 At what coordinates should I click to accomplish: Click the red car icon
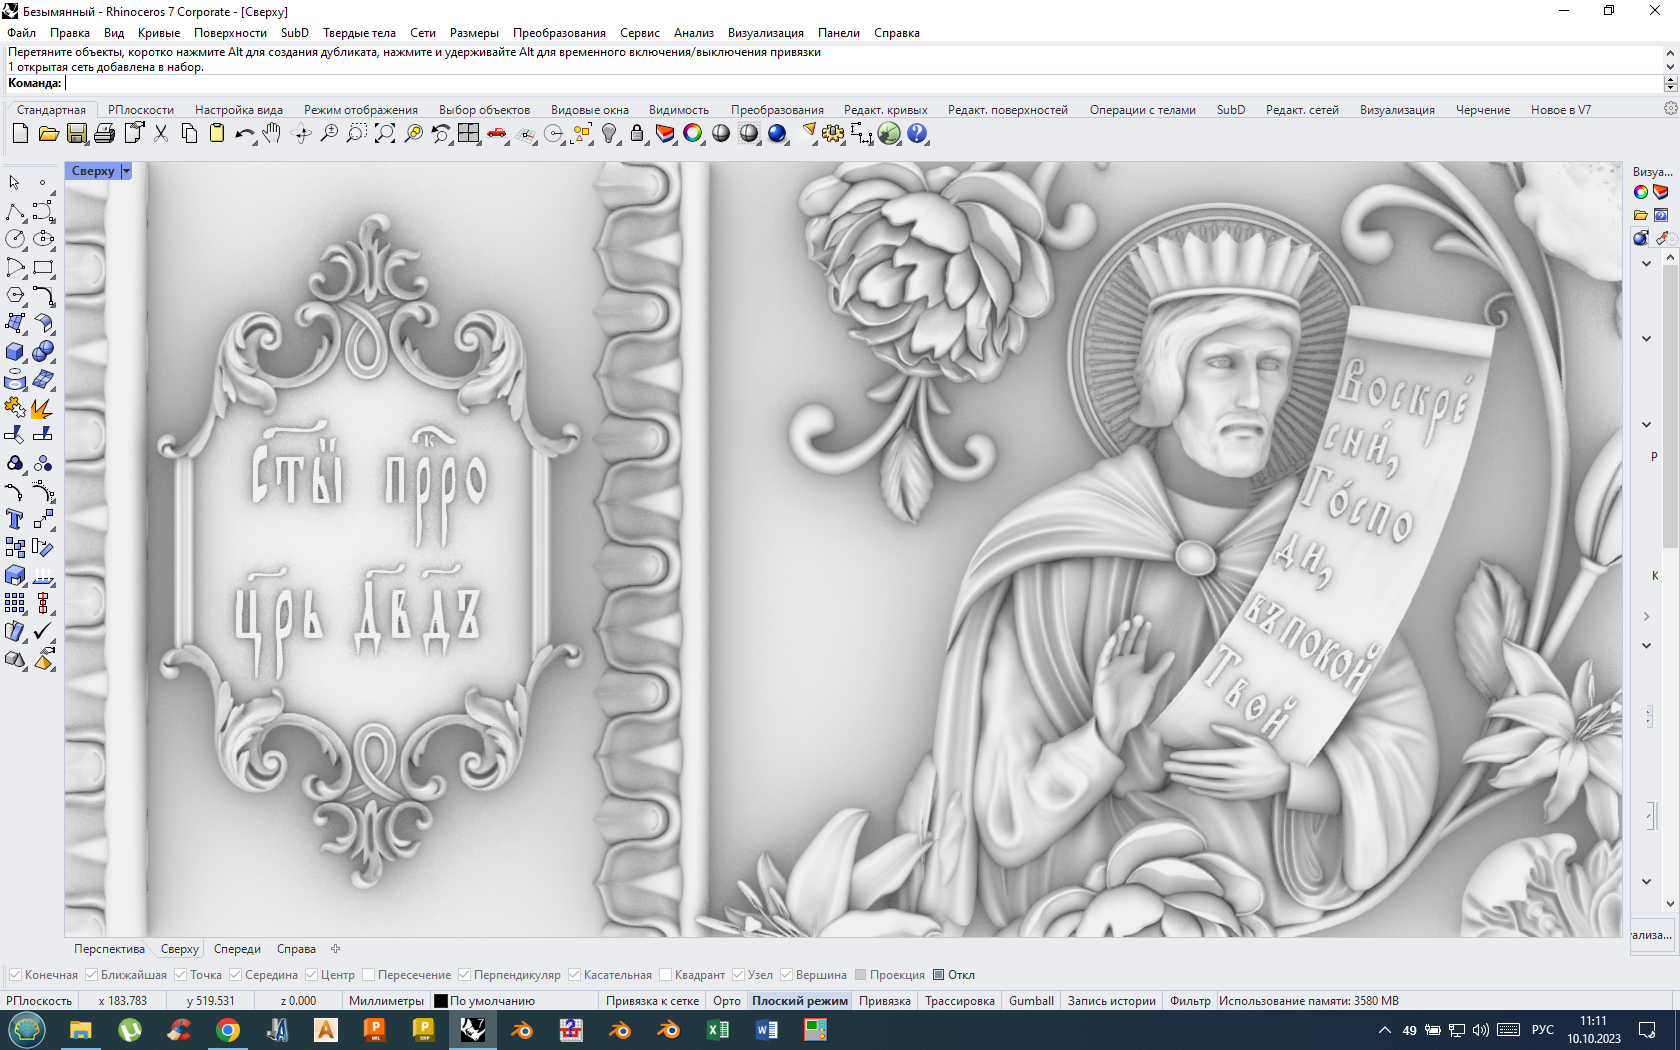pyautogui.click(x=497, y=133)
